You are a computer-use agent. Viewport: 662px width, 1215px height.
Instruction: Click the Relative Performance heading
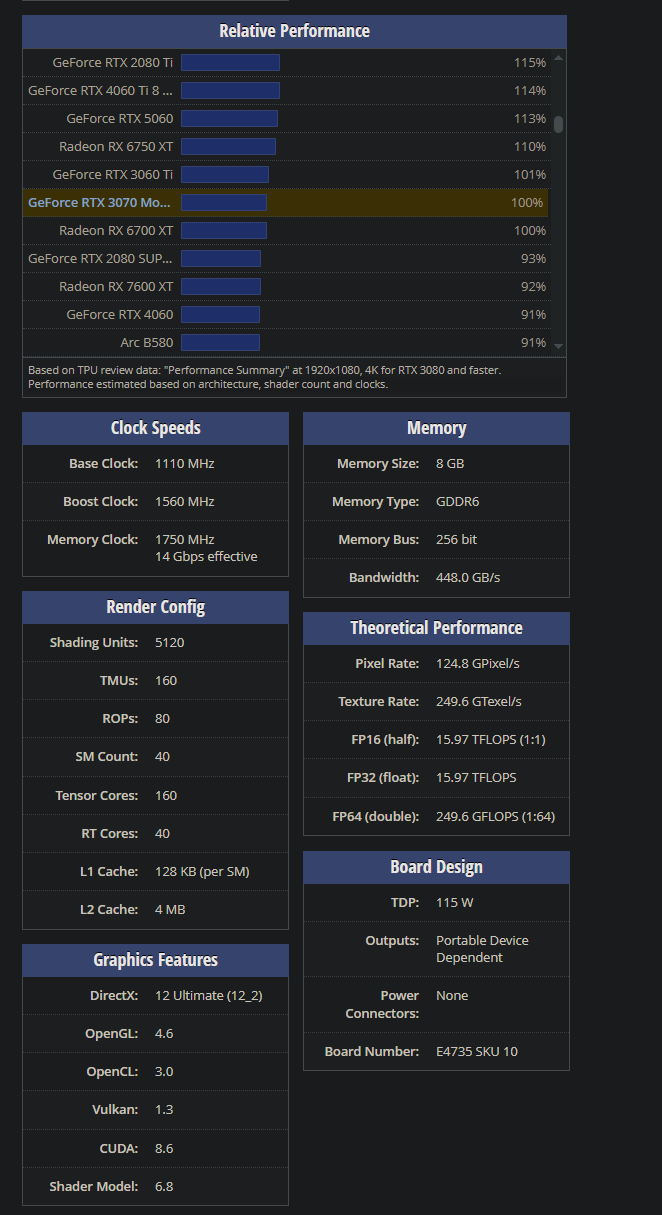294,31
